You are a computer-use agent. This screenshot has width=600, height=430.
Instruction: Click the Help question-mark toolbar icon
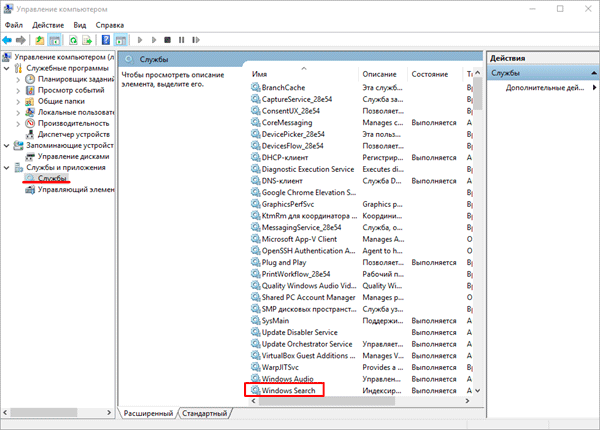(x=105, y=40)
